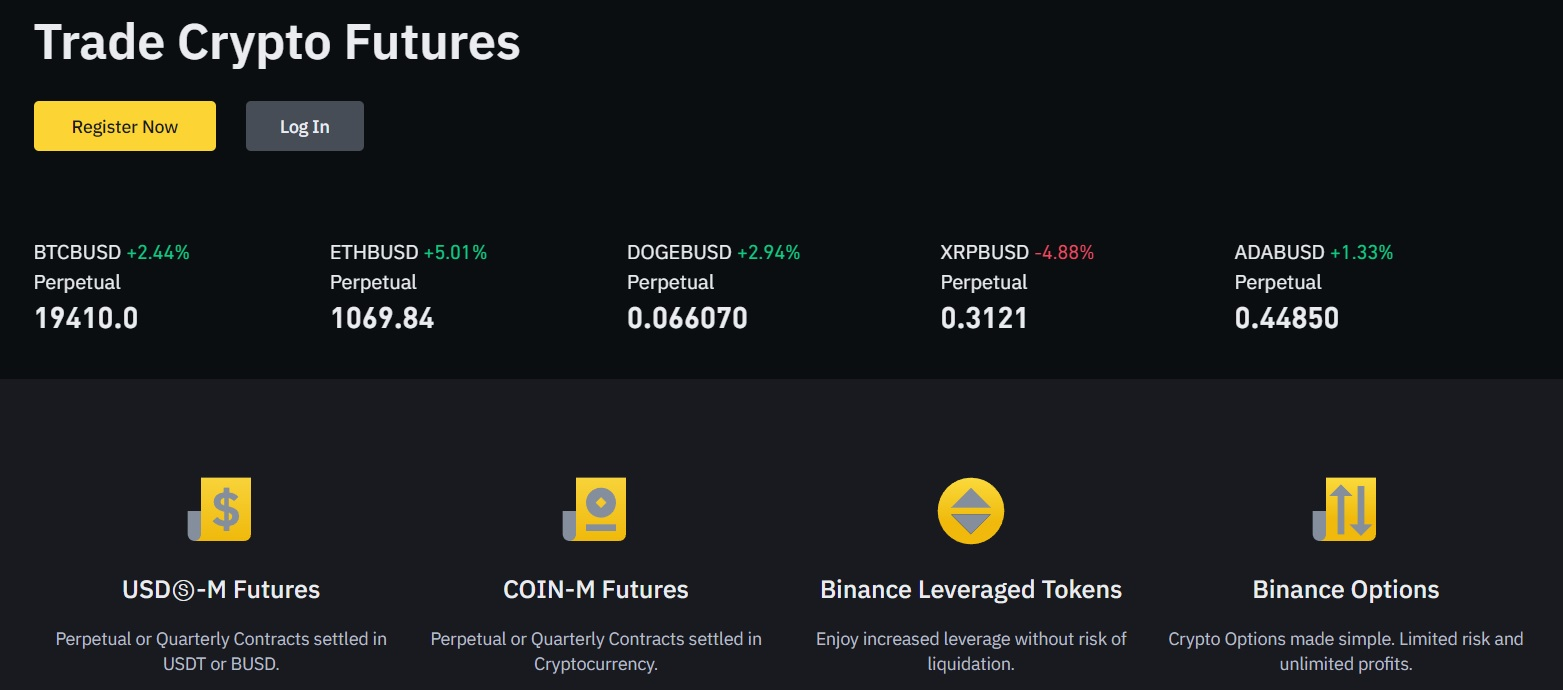Select the ADABUSD perpetual ticker
Screen dimensions: 1563x690
click(1314, 285)
